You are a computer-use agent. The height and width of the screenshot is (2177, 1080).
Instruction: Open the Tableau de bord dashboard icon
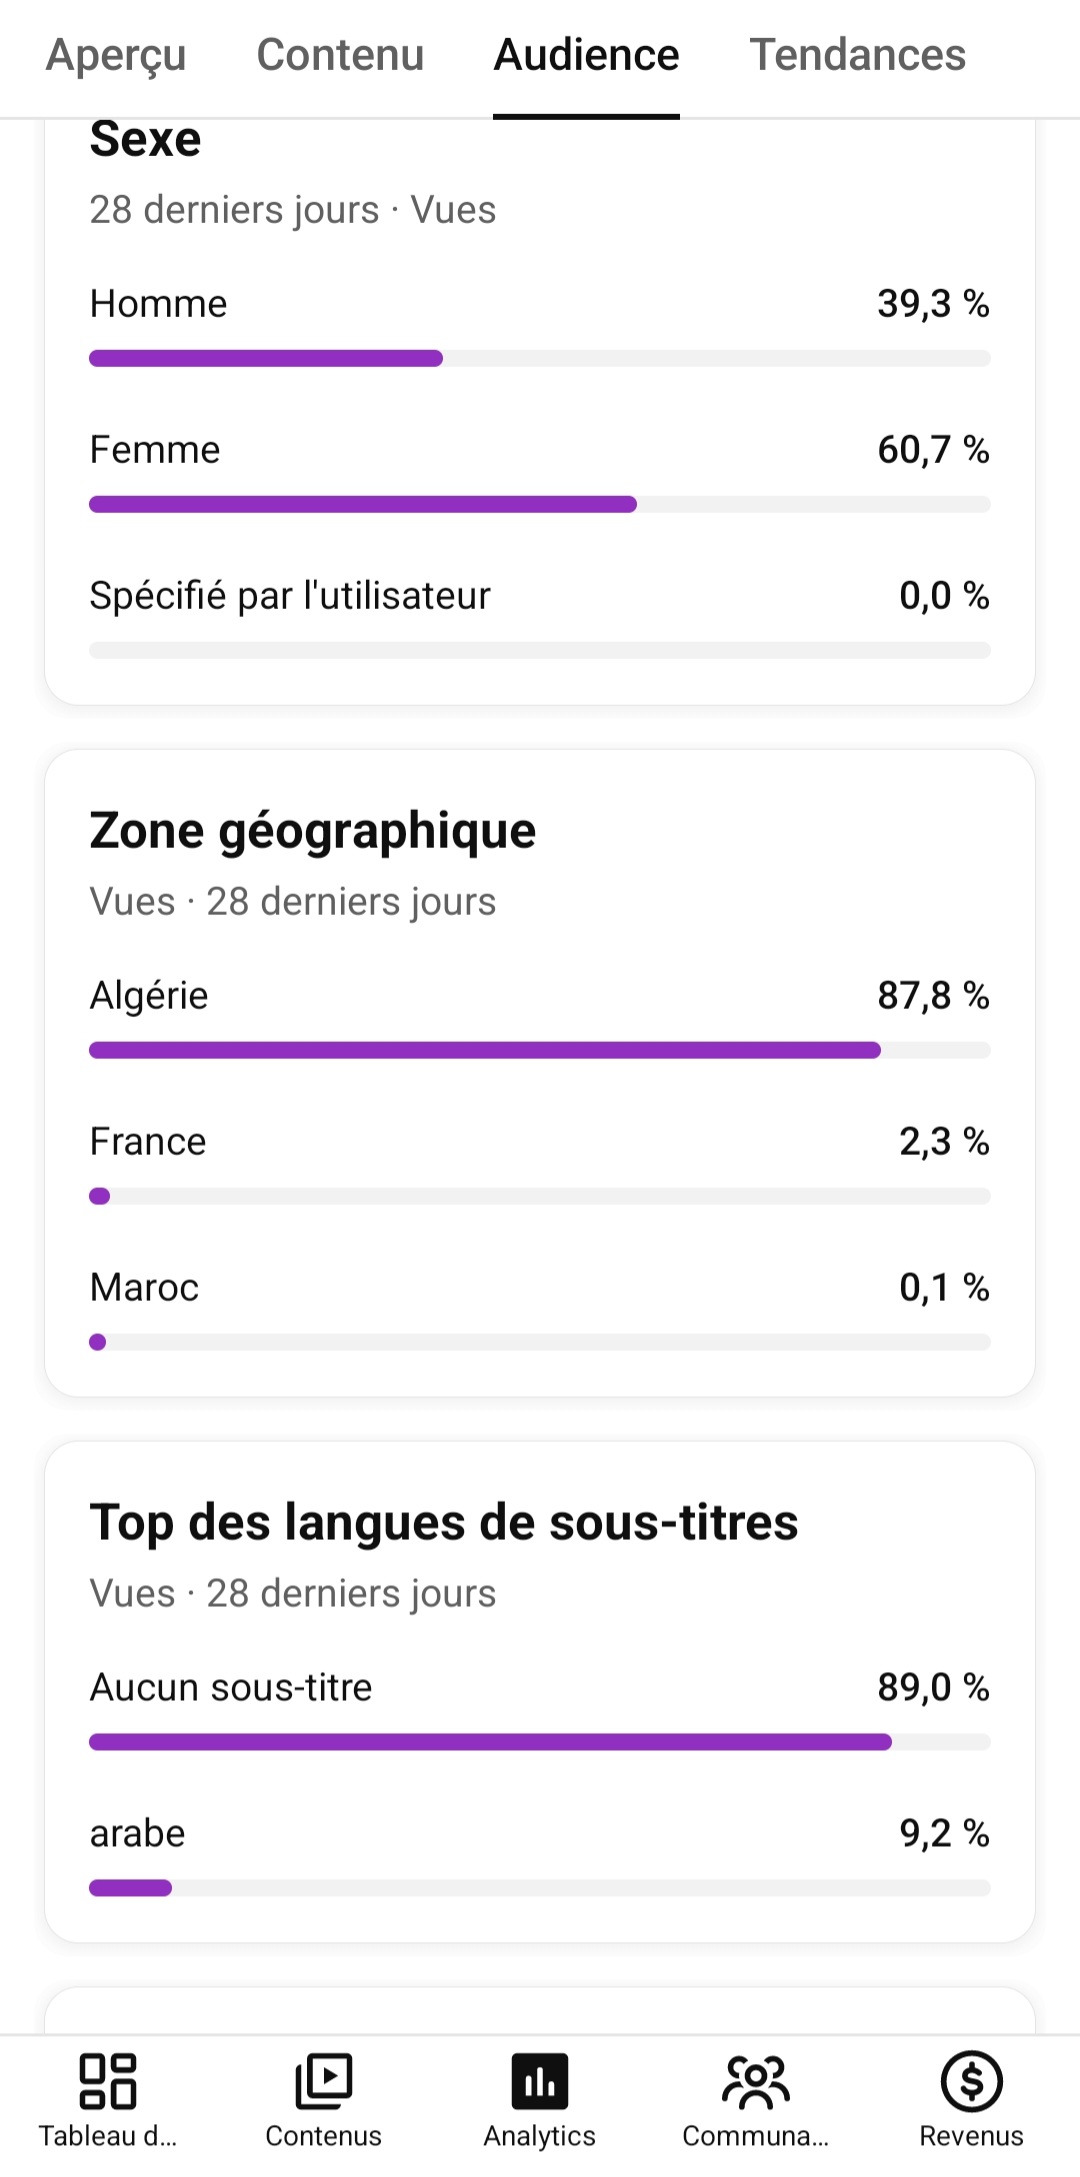click(108, 2080)
